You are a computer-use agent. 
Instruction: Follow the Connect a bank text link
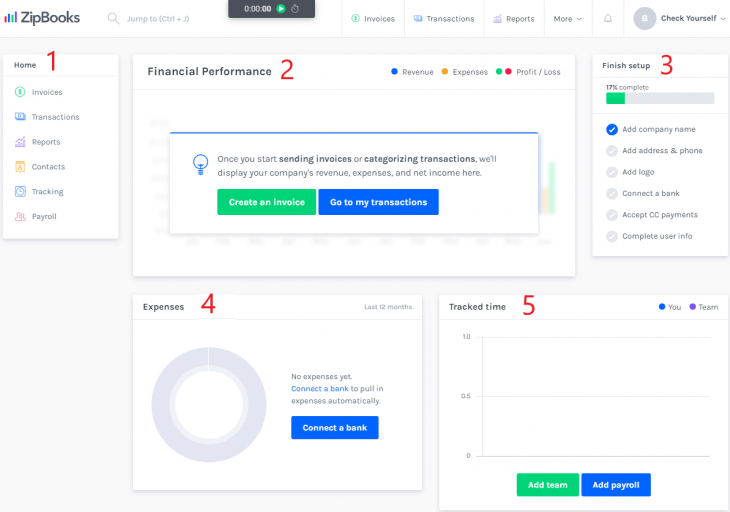320,389
